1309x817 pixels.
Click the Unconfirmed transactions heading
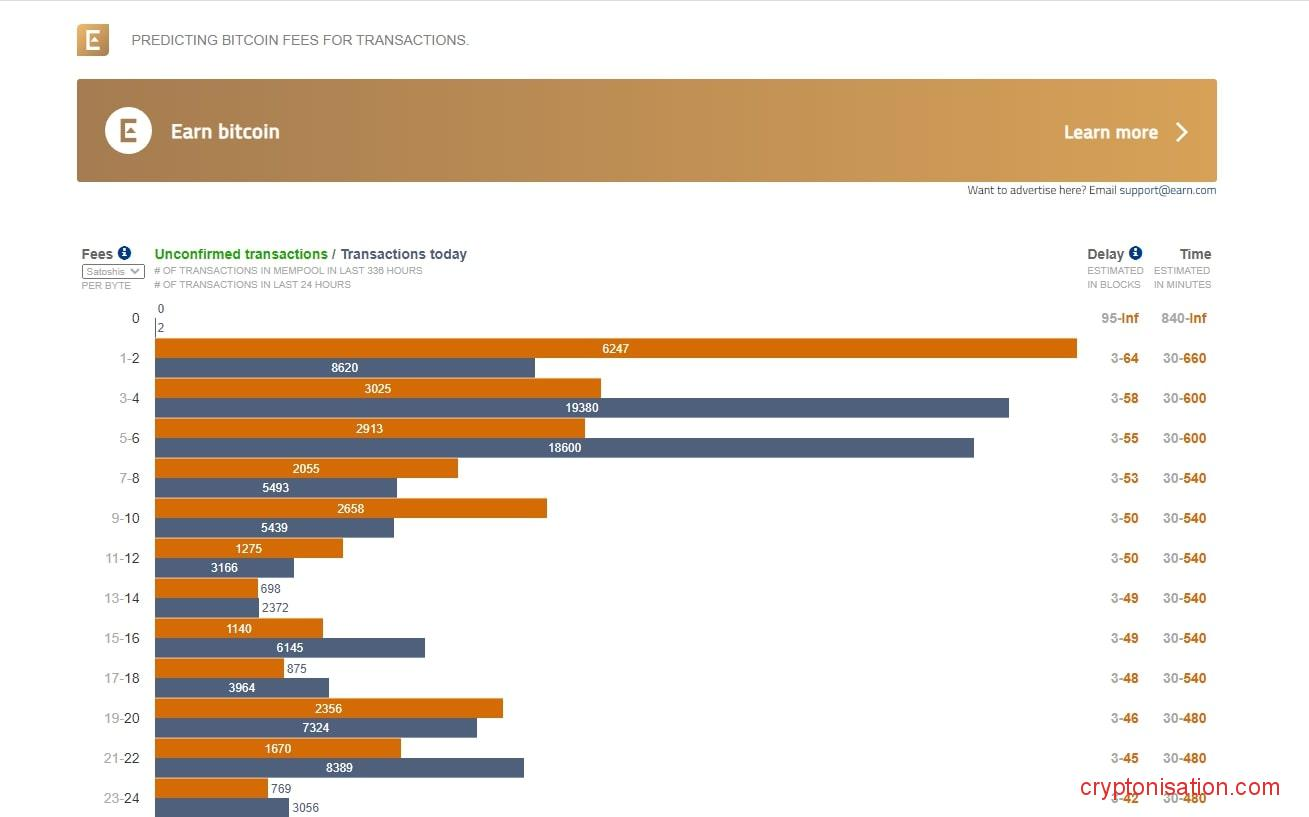point(241,254)
